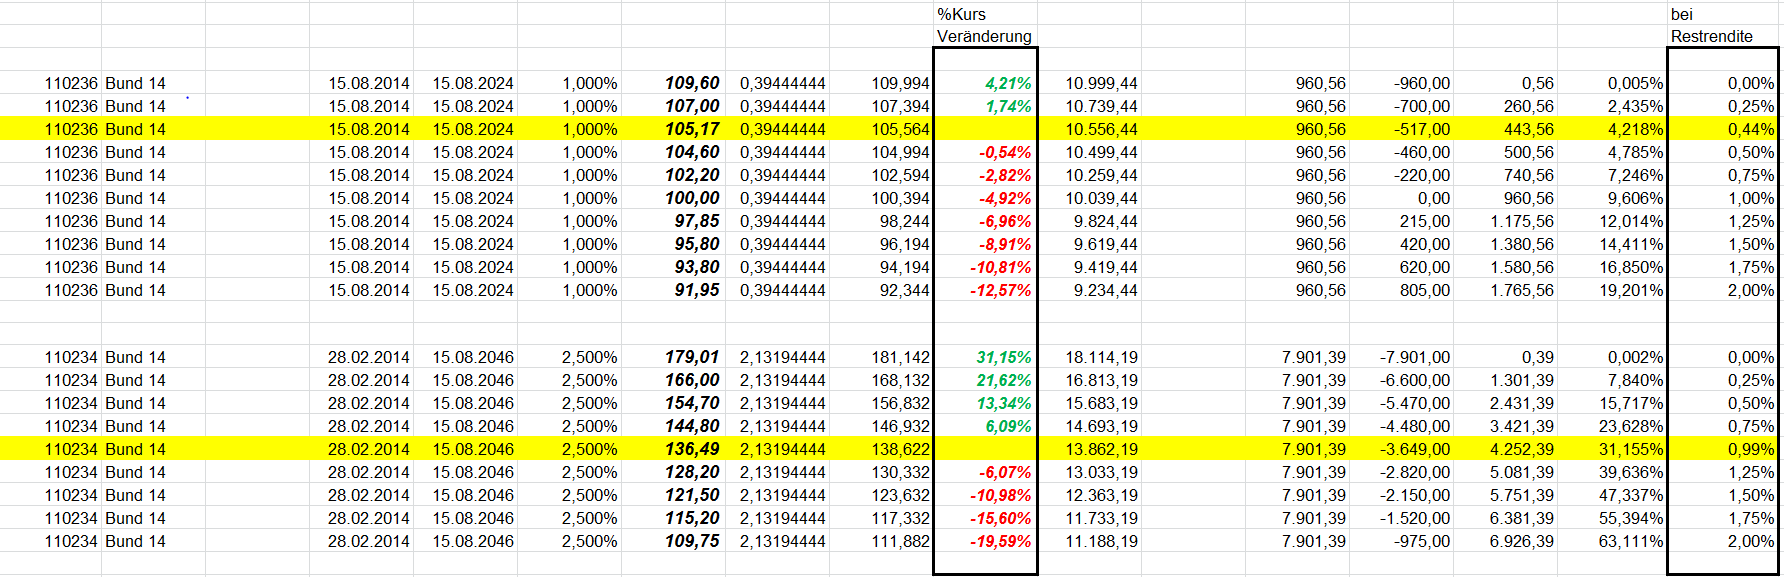Viewport: 1784px width, 577px height.
Task: Select the red -0,54% change cell
Action: pyautogui.click(x=985, y=152)
